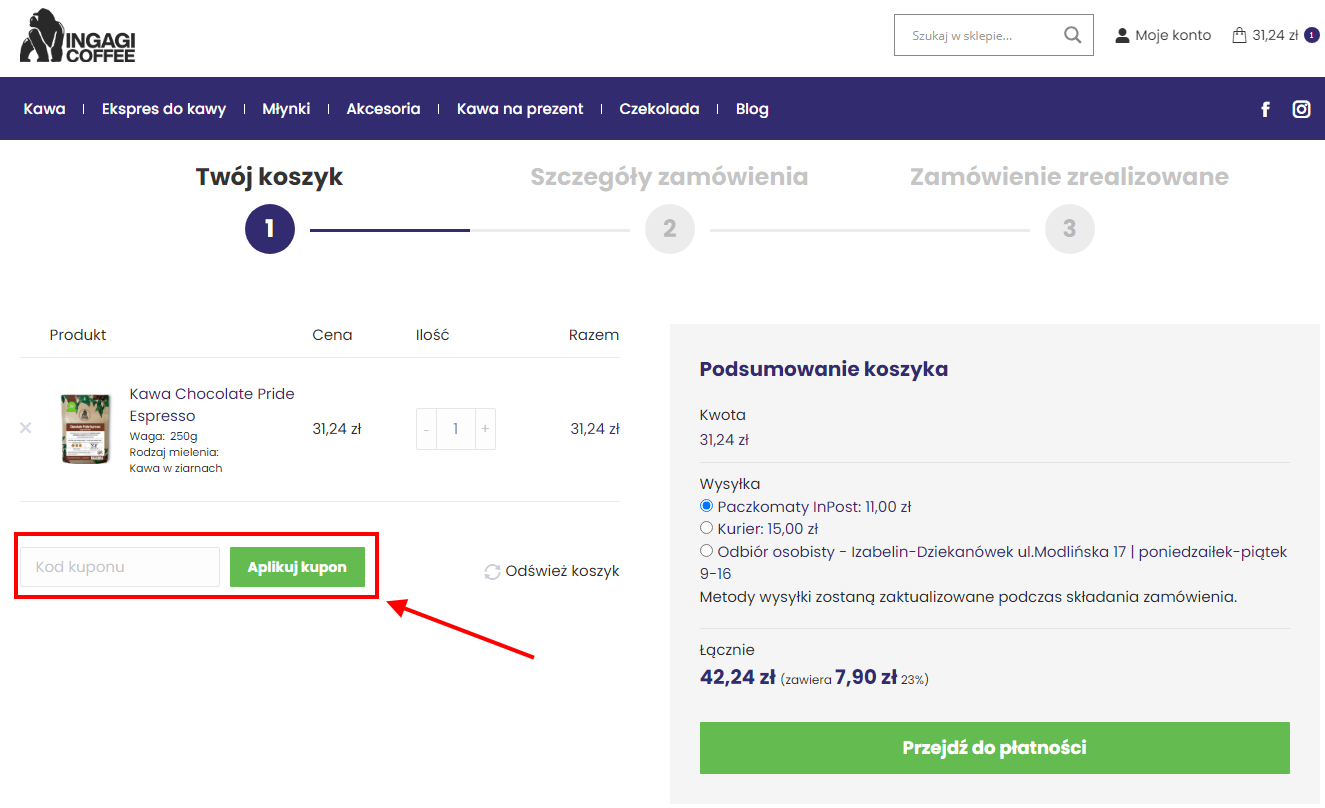Click the search magnifier icon

1072,36
